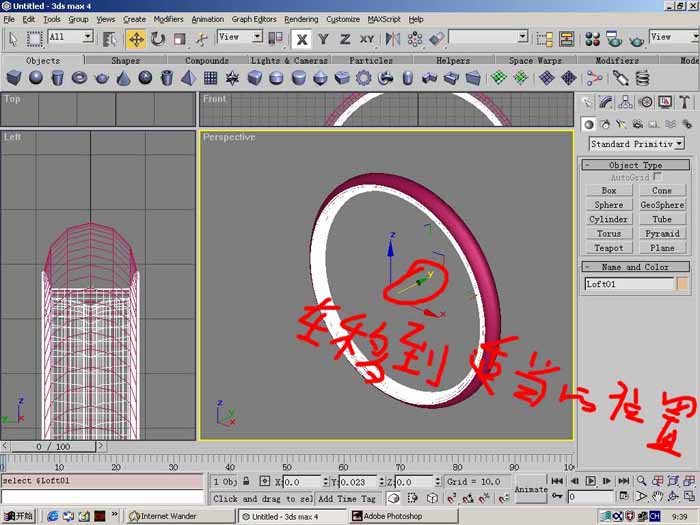Click the Loft01 object name field

pos(629,284)
